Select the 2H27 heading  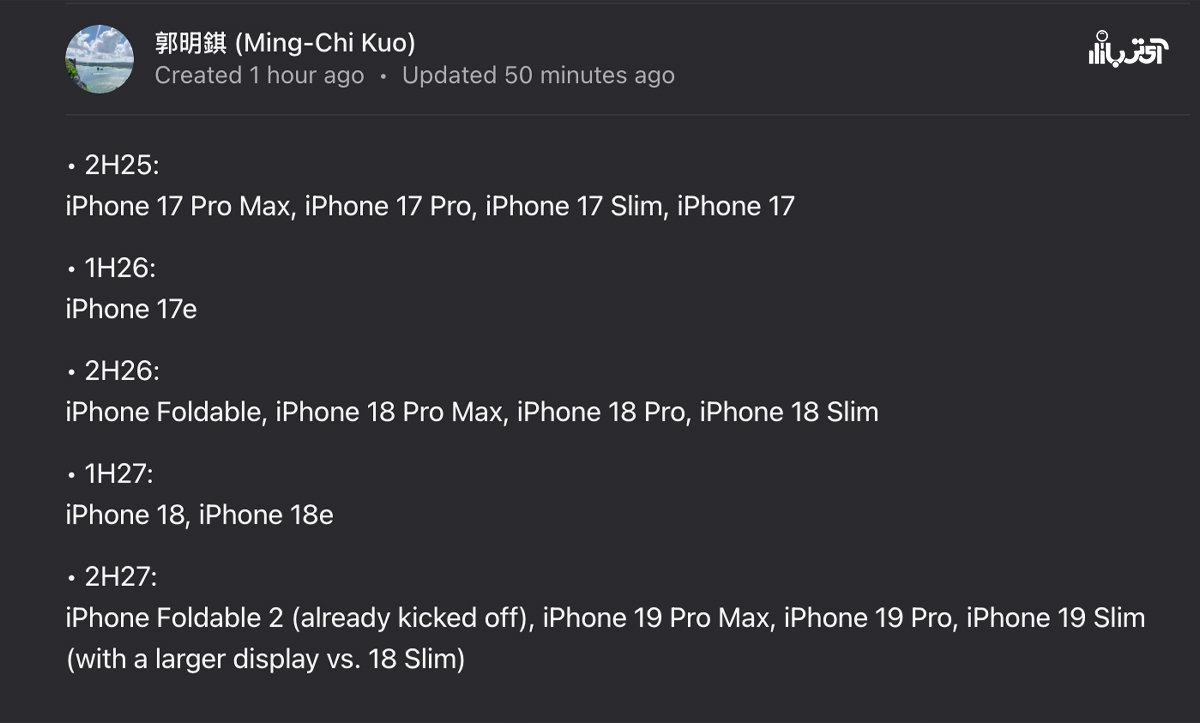coord(120,577)
